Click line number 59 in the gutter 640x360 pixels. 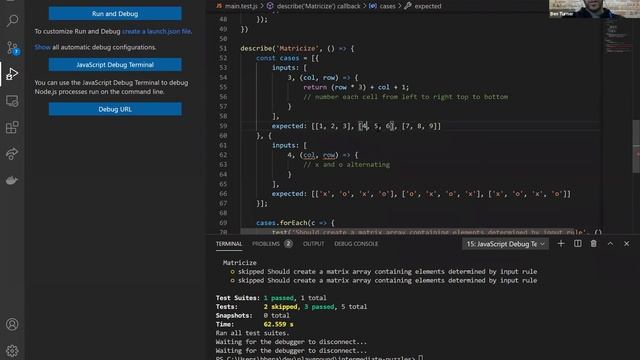[223, 126]
